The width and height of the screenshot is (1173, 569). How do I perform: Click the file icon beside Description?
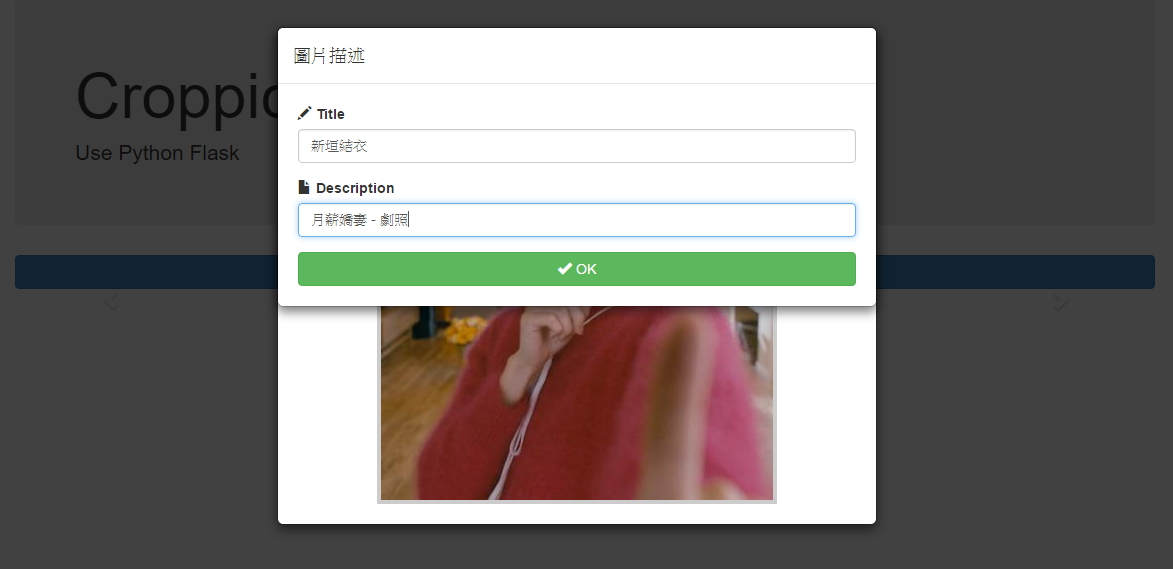click(x=303, y=187)
